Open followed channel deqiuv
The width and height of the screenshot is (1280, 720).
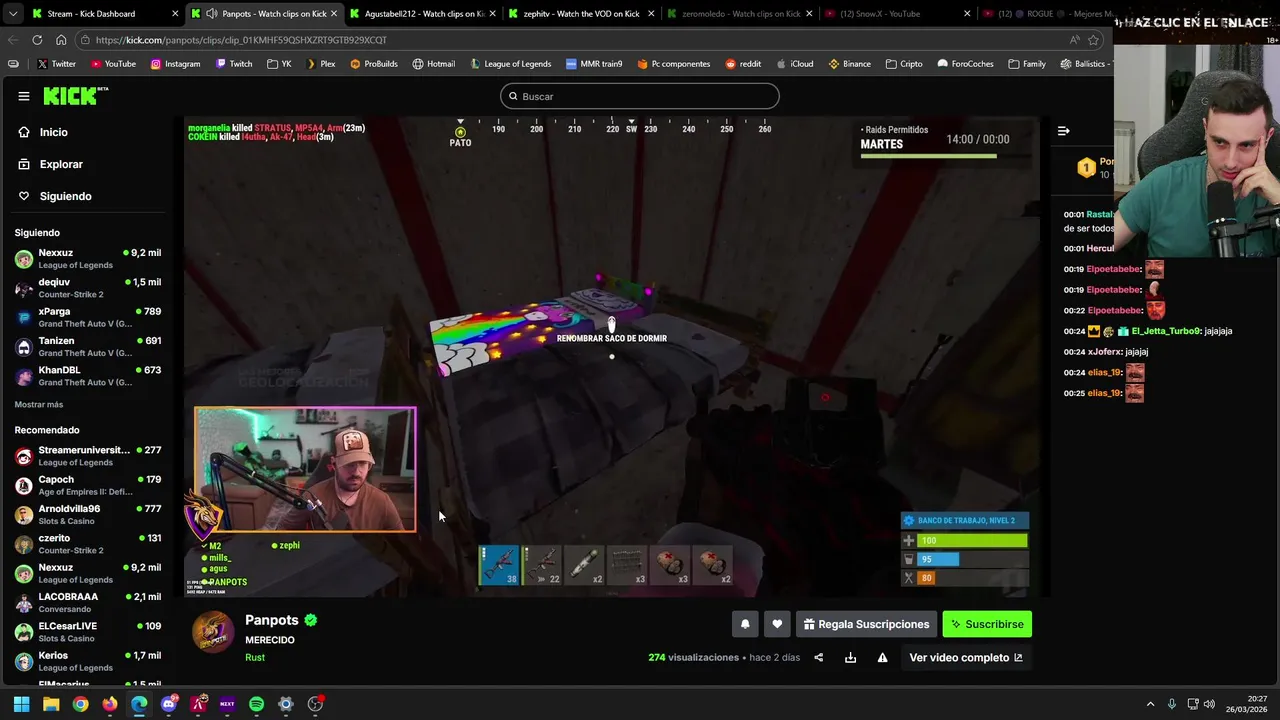coord(88,288)
